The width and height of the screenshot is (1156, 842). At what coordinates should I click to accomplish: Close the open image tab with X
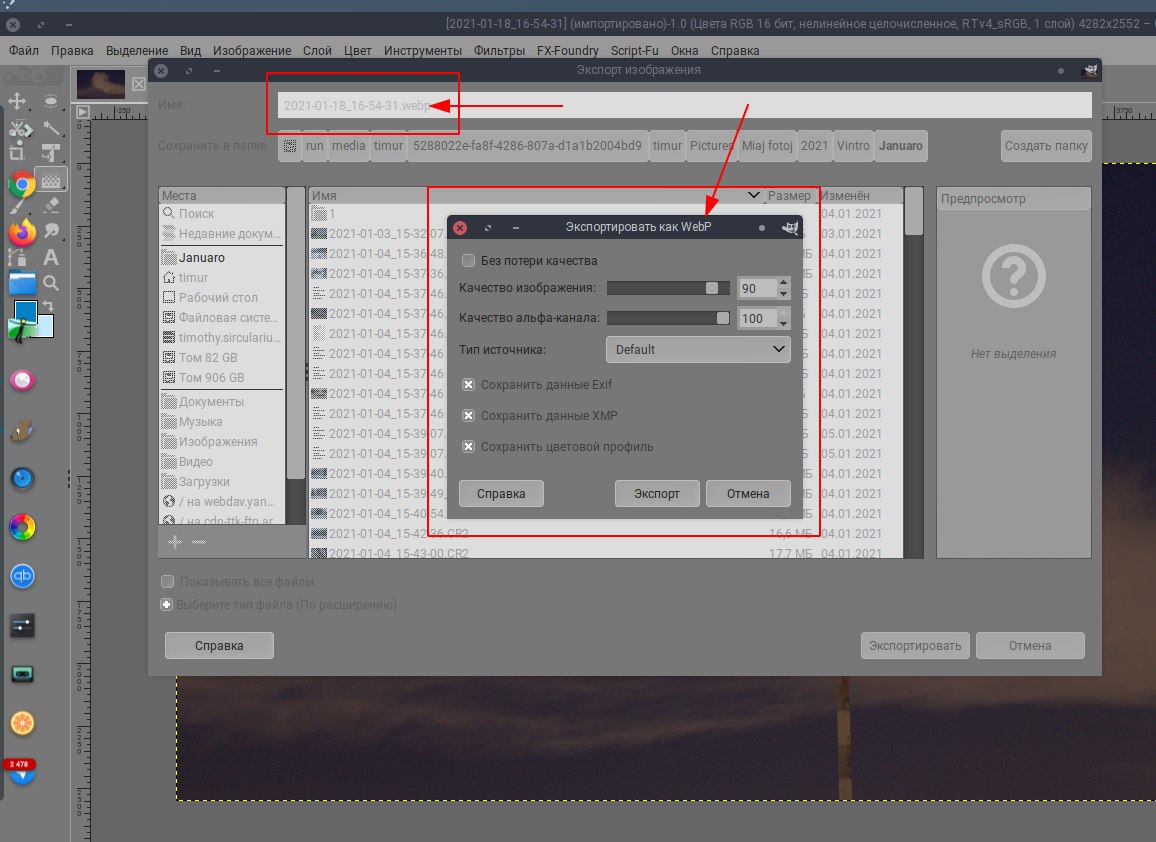(x=139, y=84)
